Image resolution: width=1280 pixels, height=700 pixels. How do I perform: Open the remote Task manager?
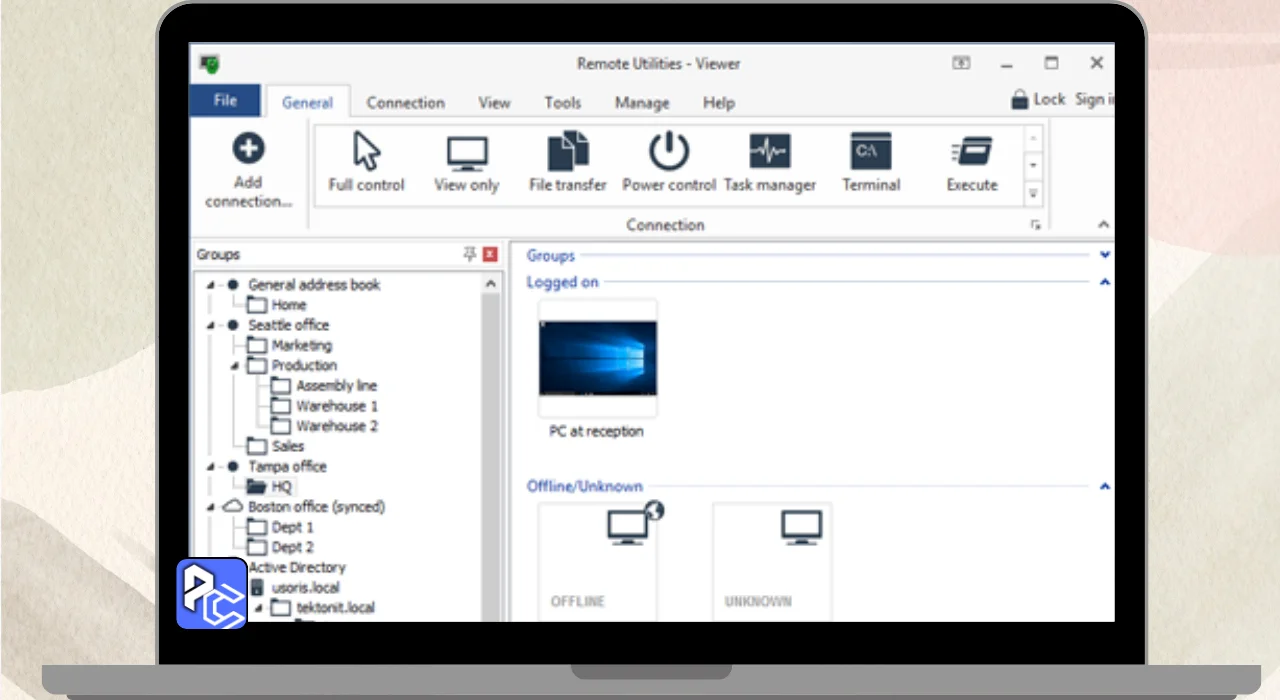coord(769,153)
